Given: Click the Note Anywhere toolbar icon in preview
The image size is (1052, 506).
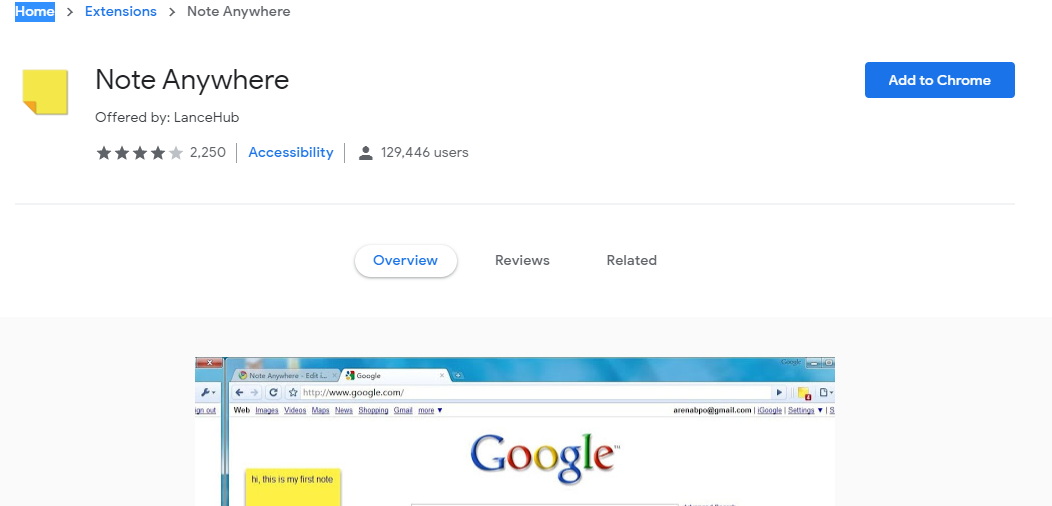Looking at the screenshot, I should point(804,393).
